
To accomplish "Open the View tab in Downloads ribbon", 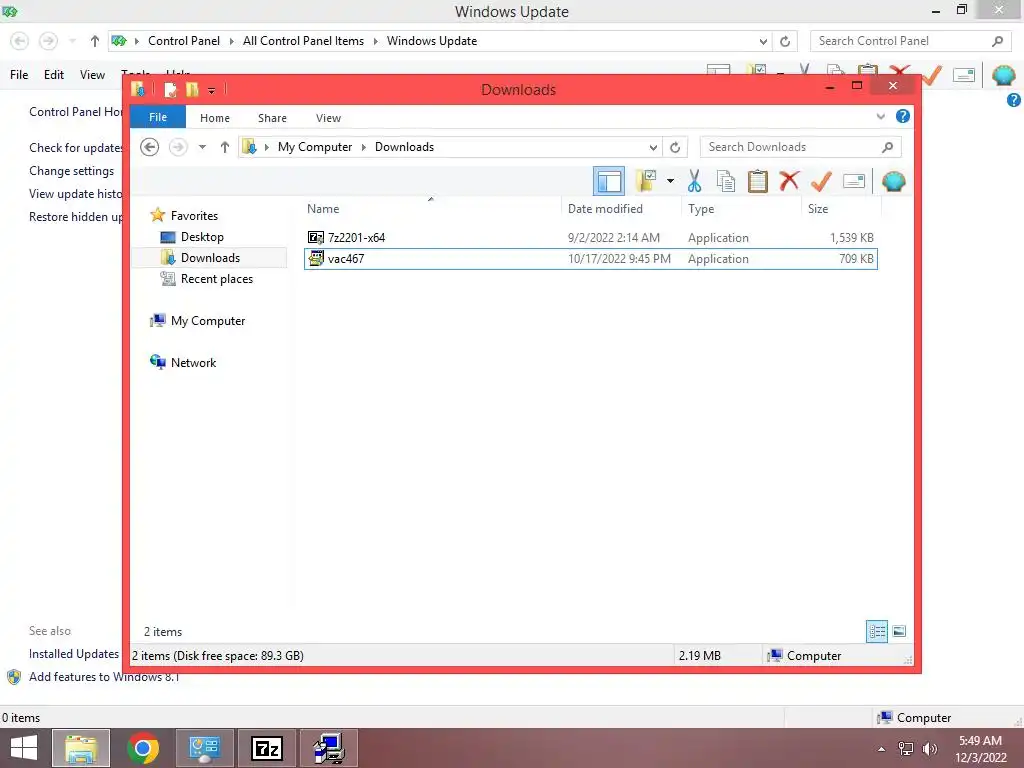I will 328,118.
